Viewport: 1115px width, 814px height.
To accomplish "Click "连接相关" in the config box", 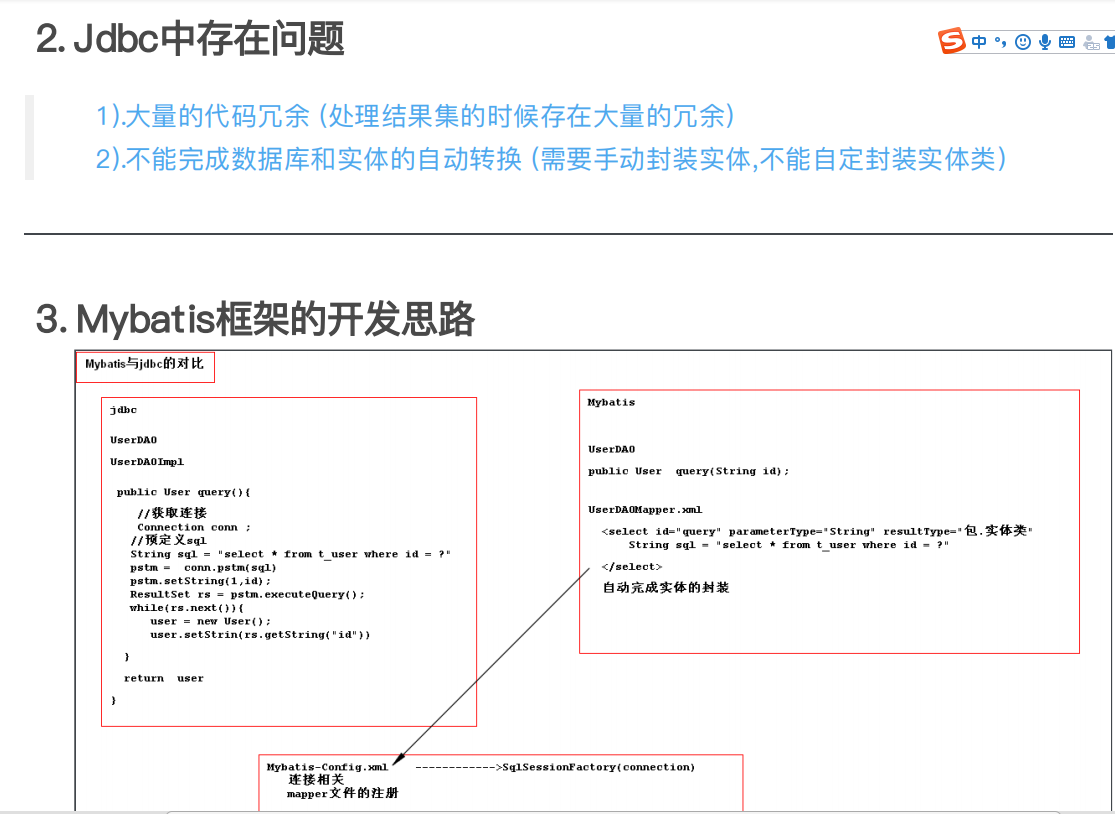I will (x=316, y=780).
